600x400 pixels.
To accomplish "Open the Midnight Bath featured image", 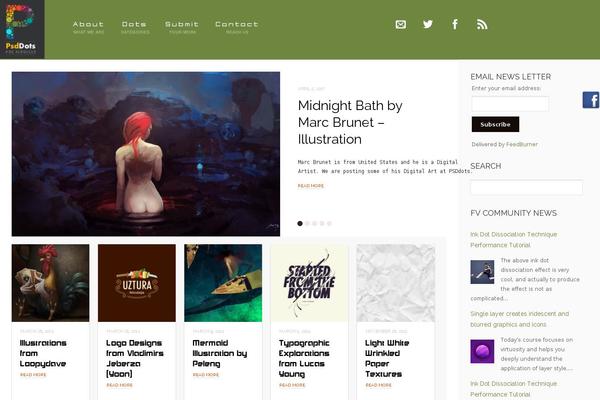I will point(146,154).
